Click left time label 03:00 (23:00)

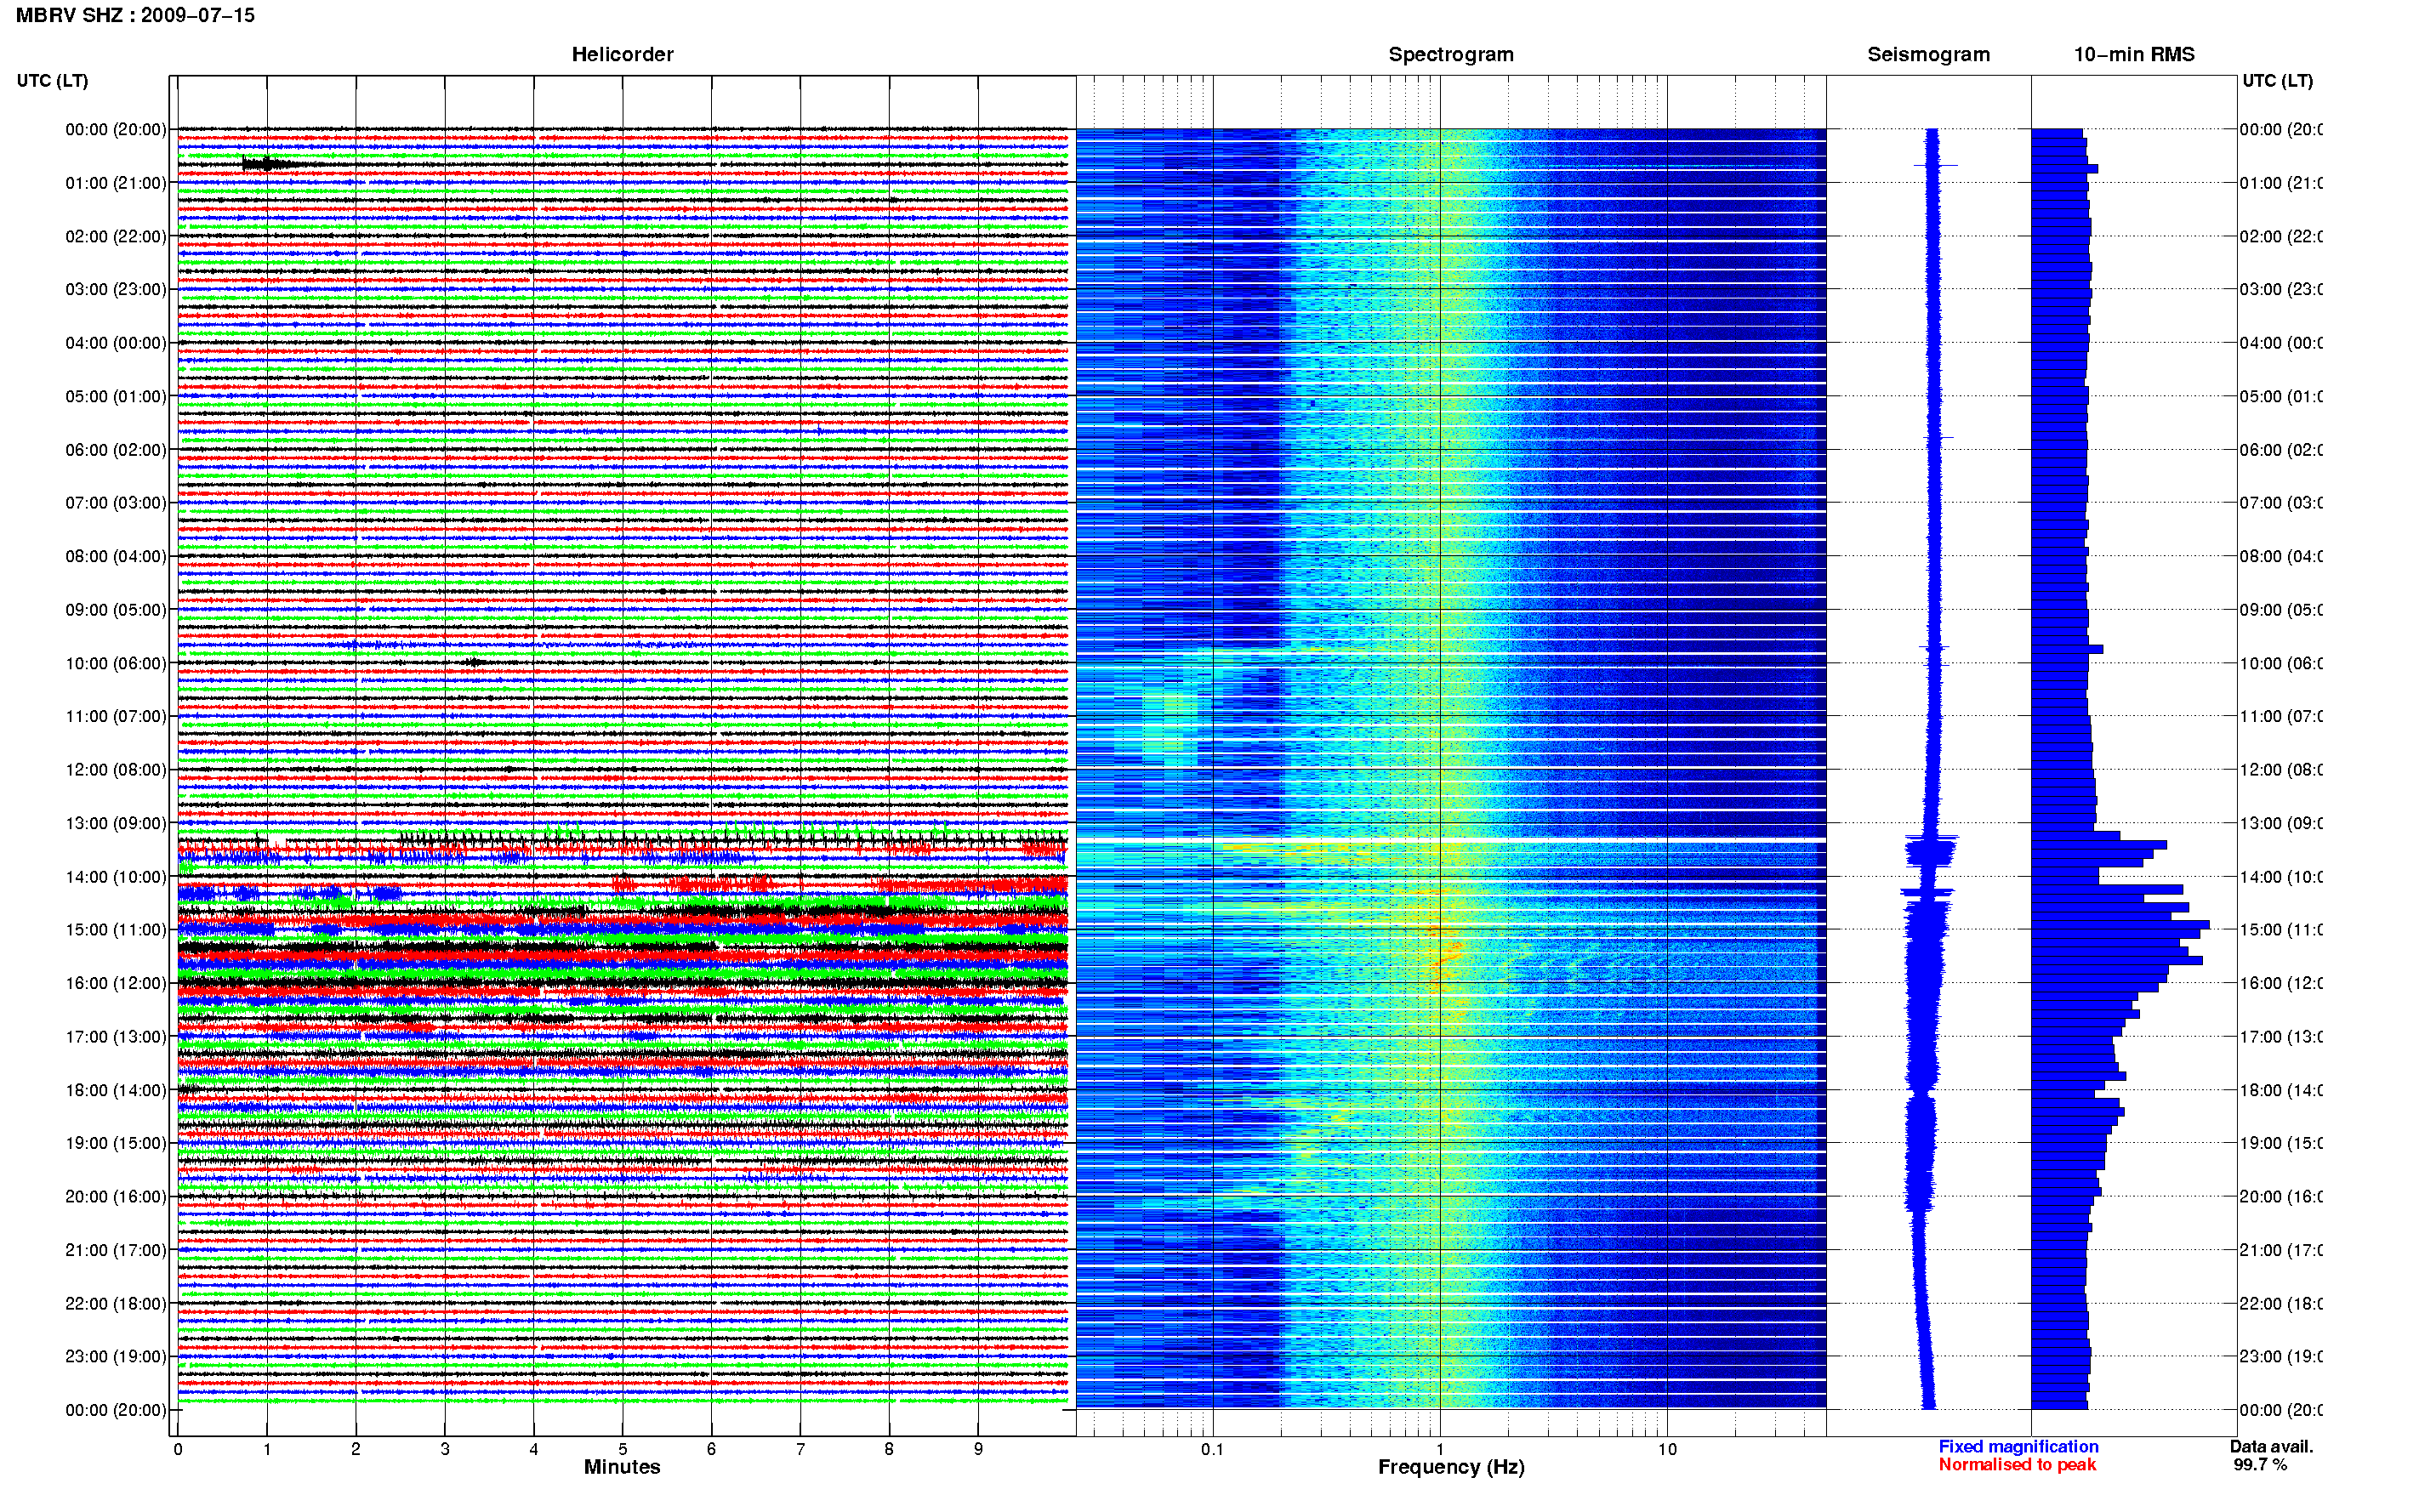(116, 289)
